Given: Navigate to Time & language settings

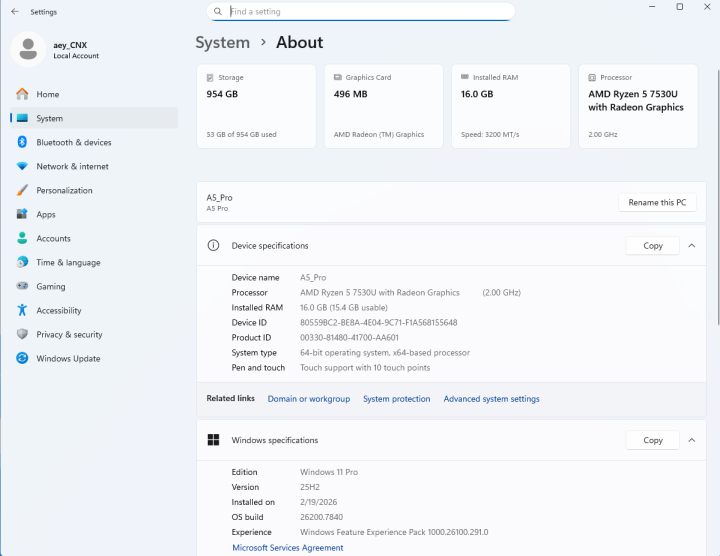Looking at the screenshot, I should point(68,262).
